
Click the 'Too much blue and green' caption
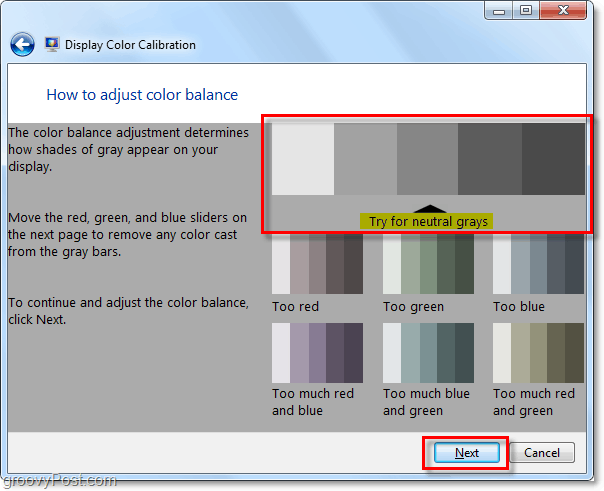pos(426,402)
